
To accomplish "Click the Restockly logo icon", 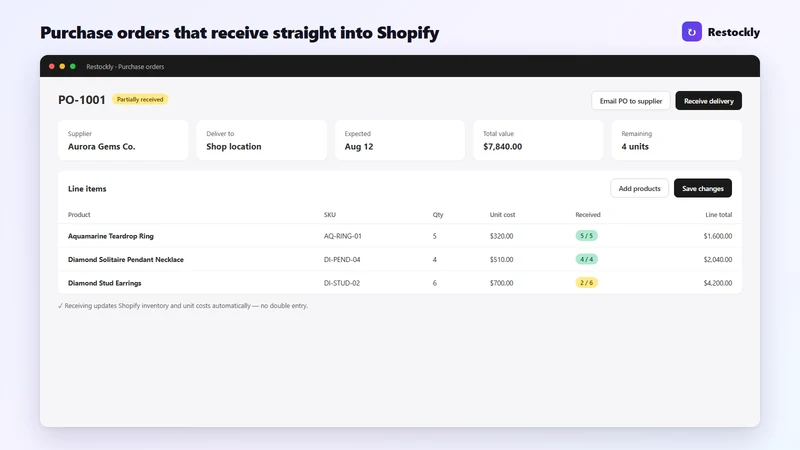I will pyautogui.click(x=691, y=32).
